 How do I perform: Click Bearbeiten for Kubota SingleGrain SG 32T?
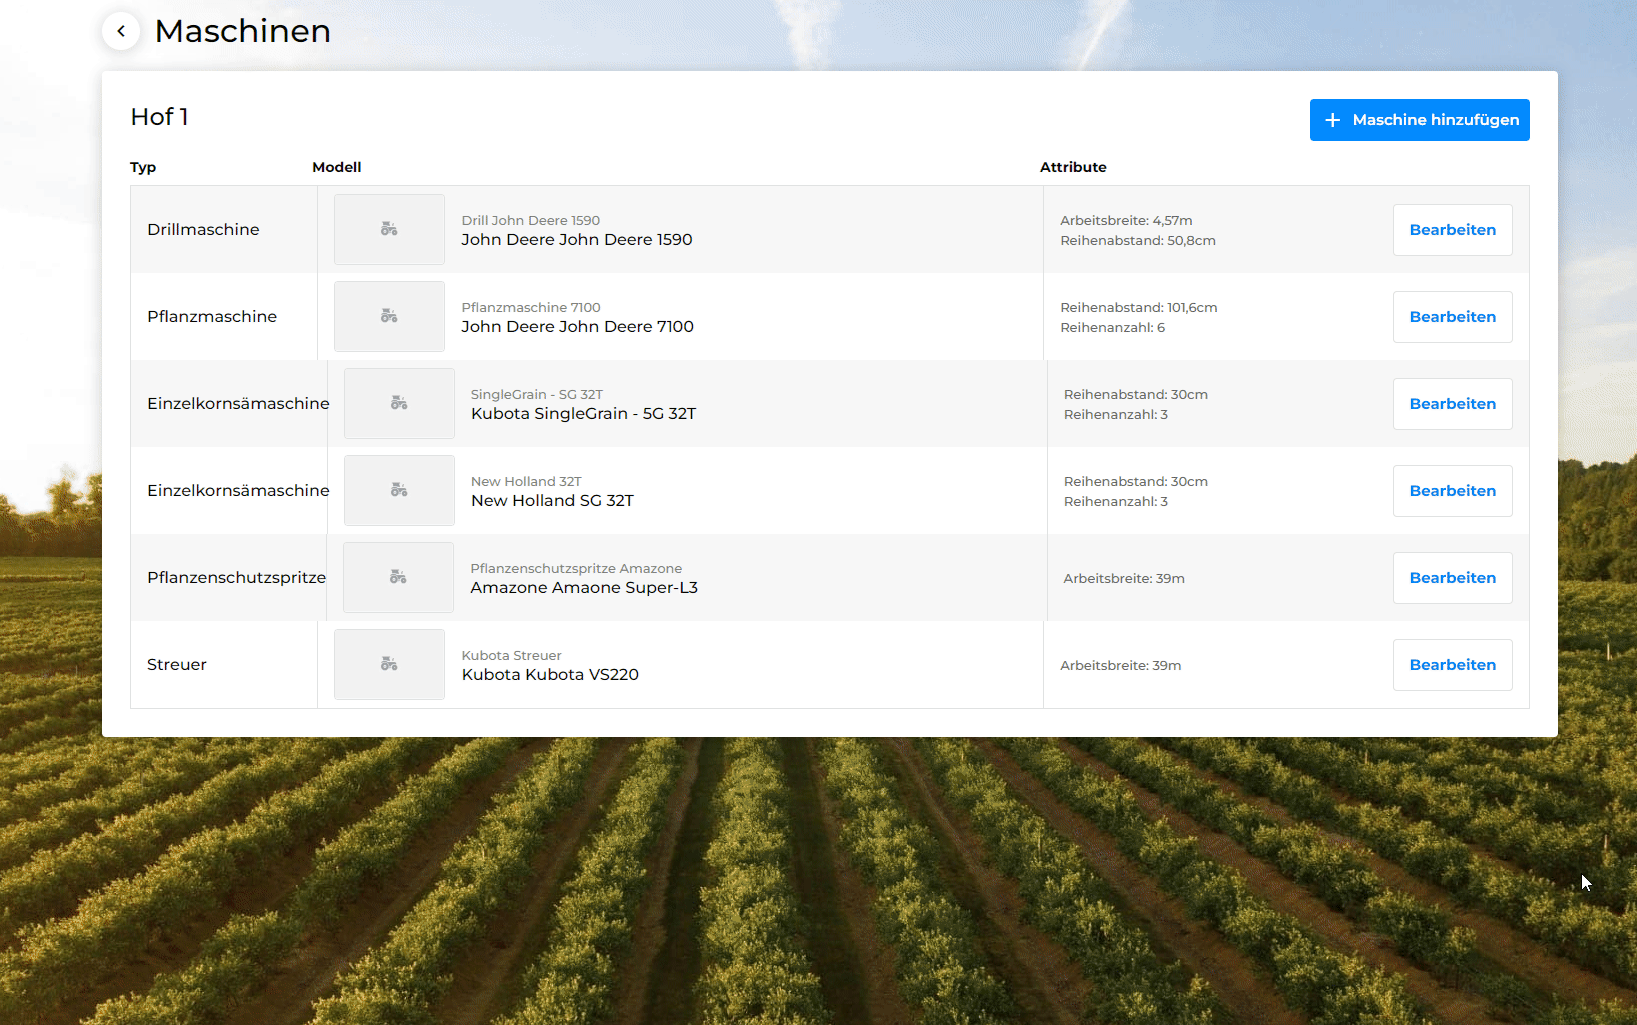[1452, 404]
